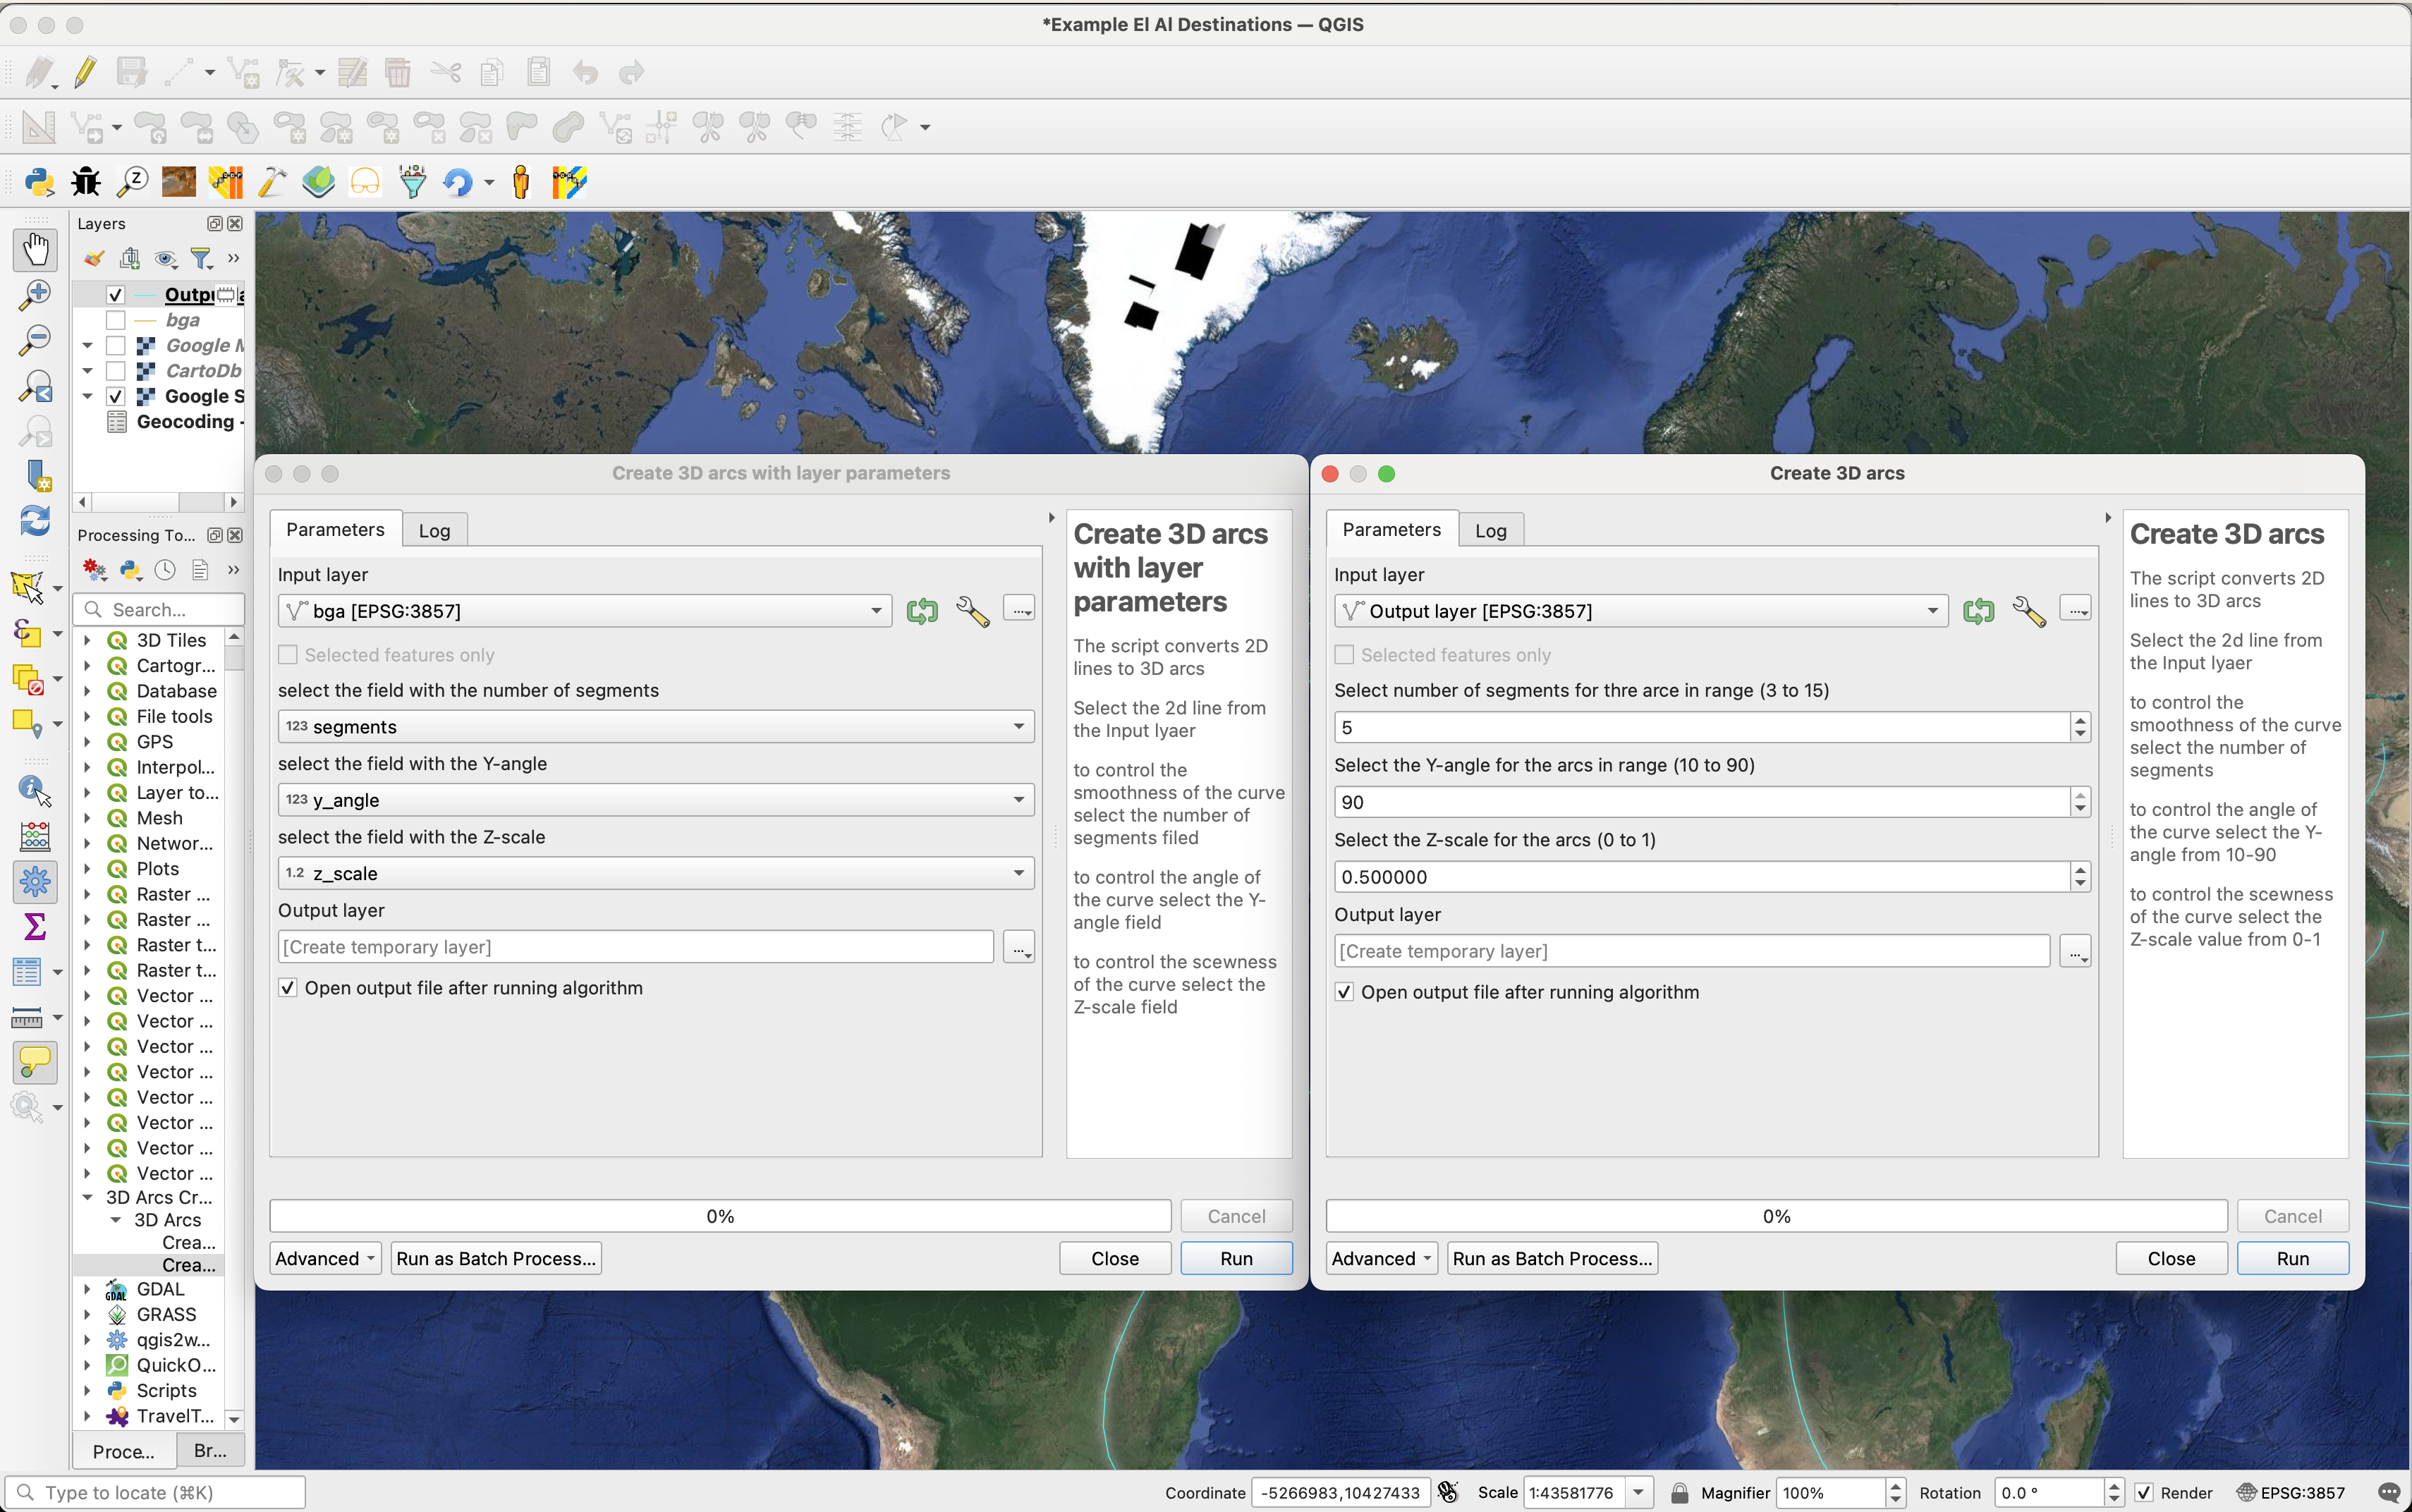This screenshot has height=1512, width=2412.
Task: Expand the GDAL provider in toolbox
Action: point(88,1289)
